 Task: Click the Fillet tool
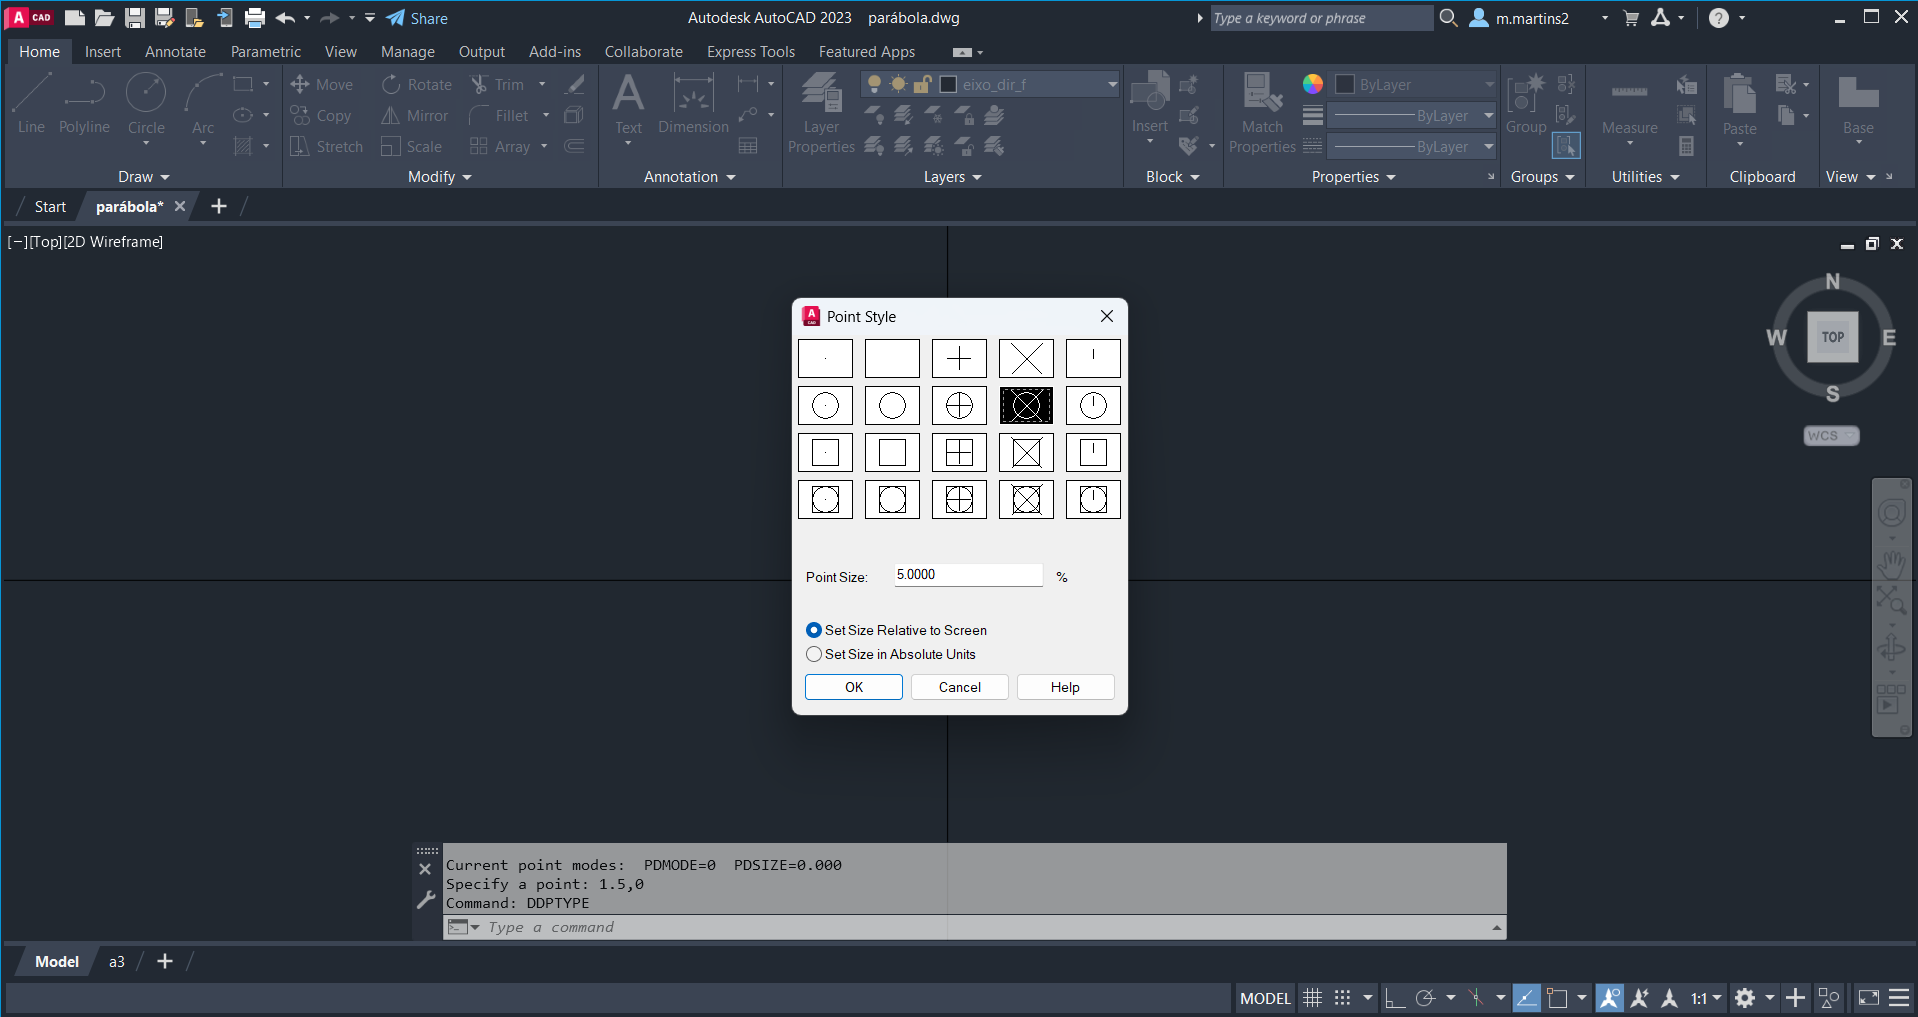(x=499, y=116)
